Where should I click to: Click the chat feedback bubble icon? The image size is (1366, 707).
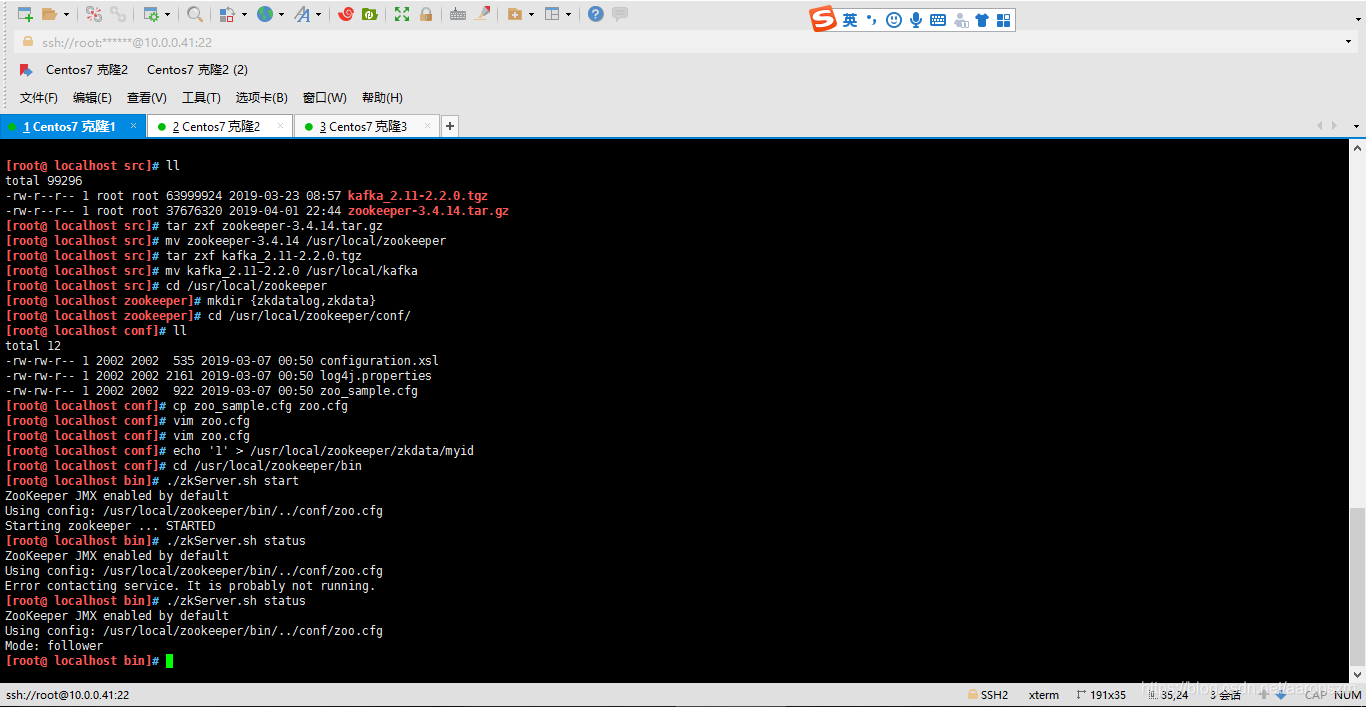coord(620,14)
